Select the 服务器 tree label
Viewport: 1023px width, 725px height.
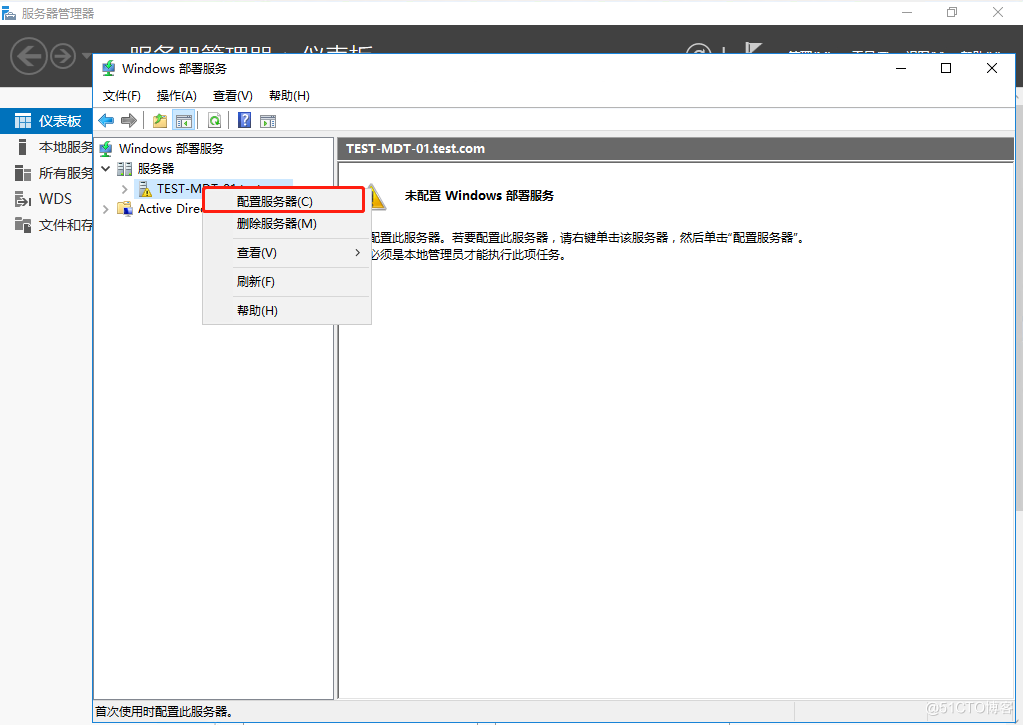pos(156,169)
